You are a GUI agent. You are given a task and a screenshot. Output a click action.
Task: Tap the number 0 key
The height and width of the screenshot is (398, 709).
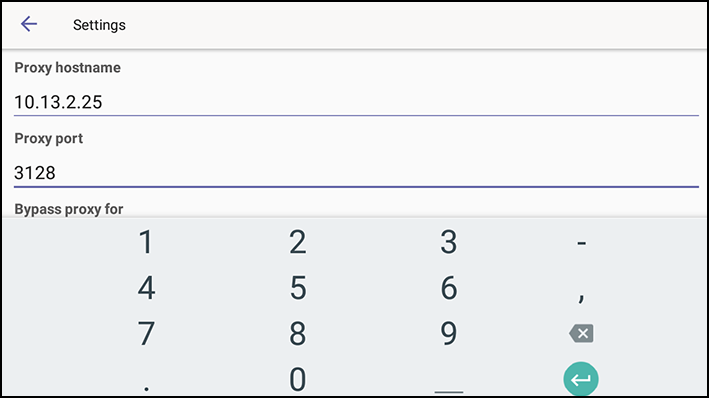tap(298, 379)
